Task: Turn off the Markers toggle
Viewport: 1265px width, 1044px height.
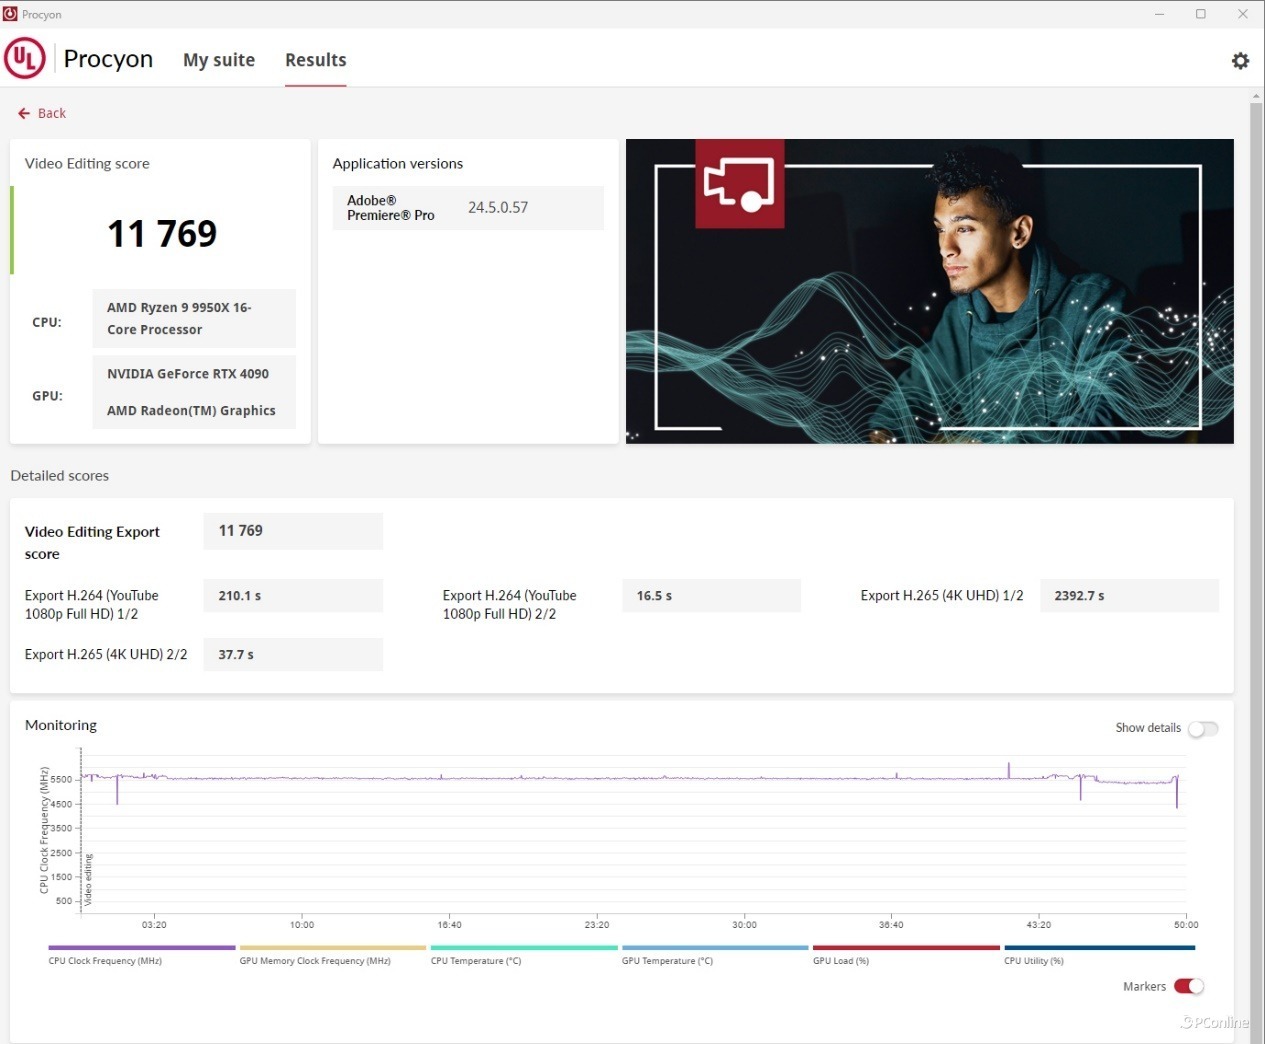Action: tap(1188, 987)
